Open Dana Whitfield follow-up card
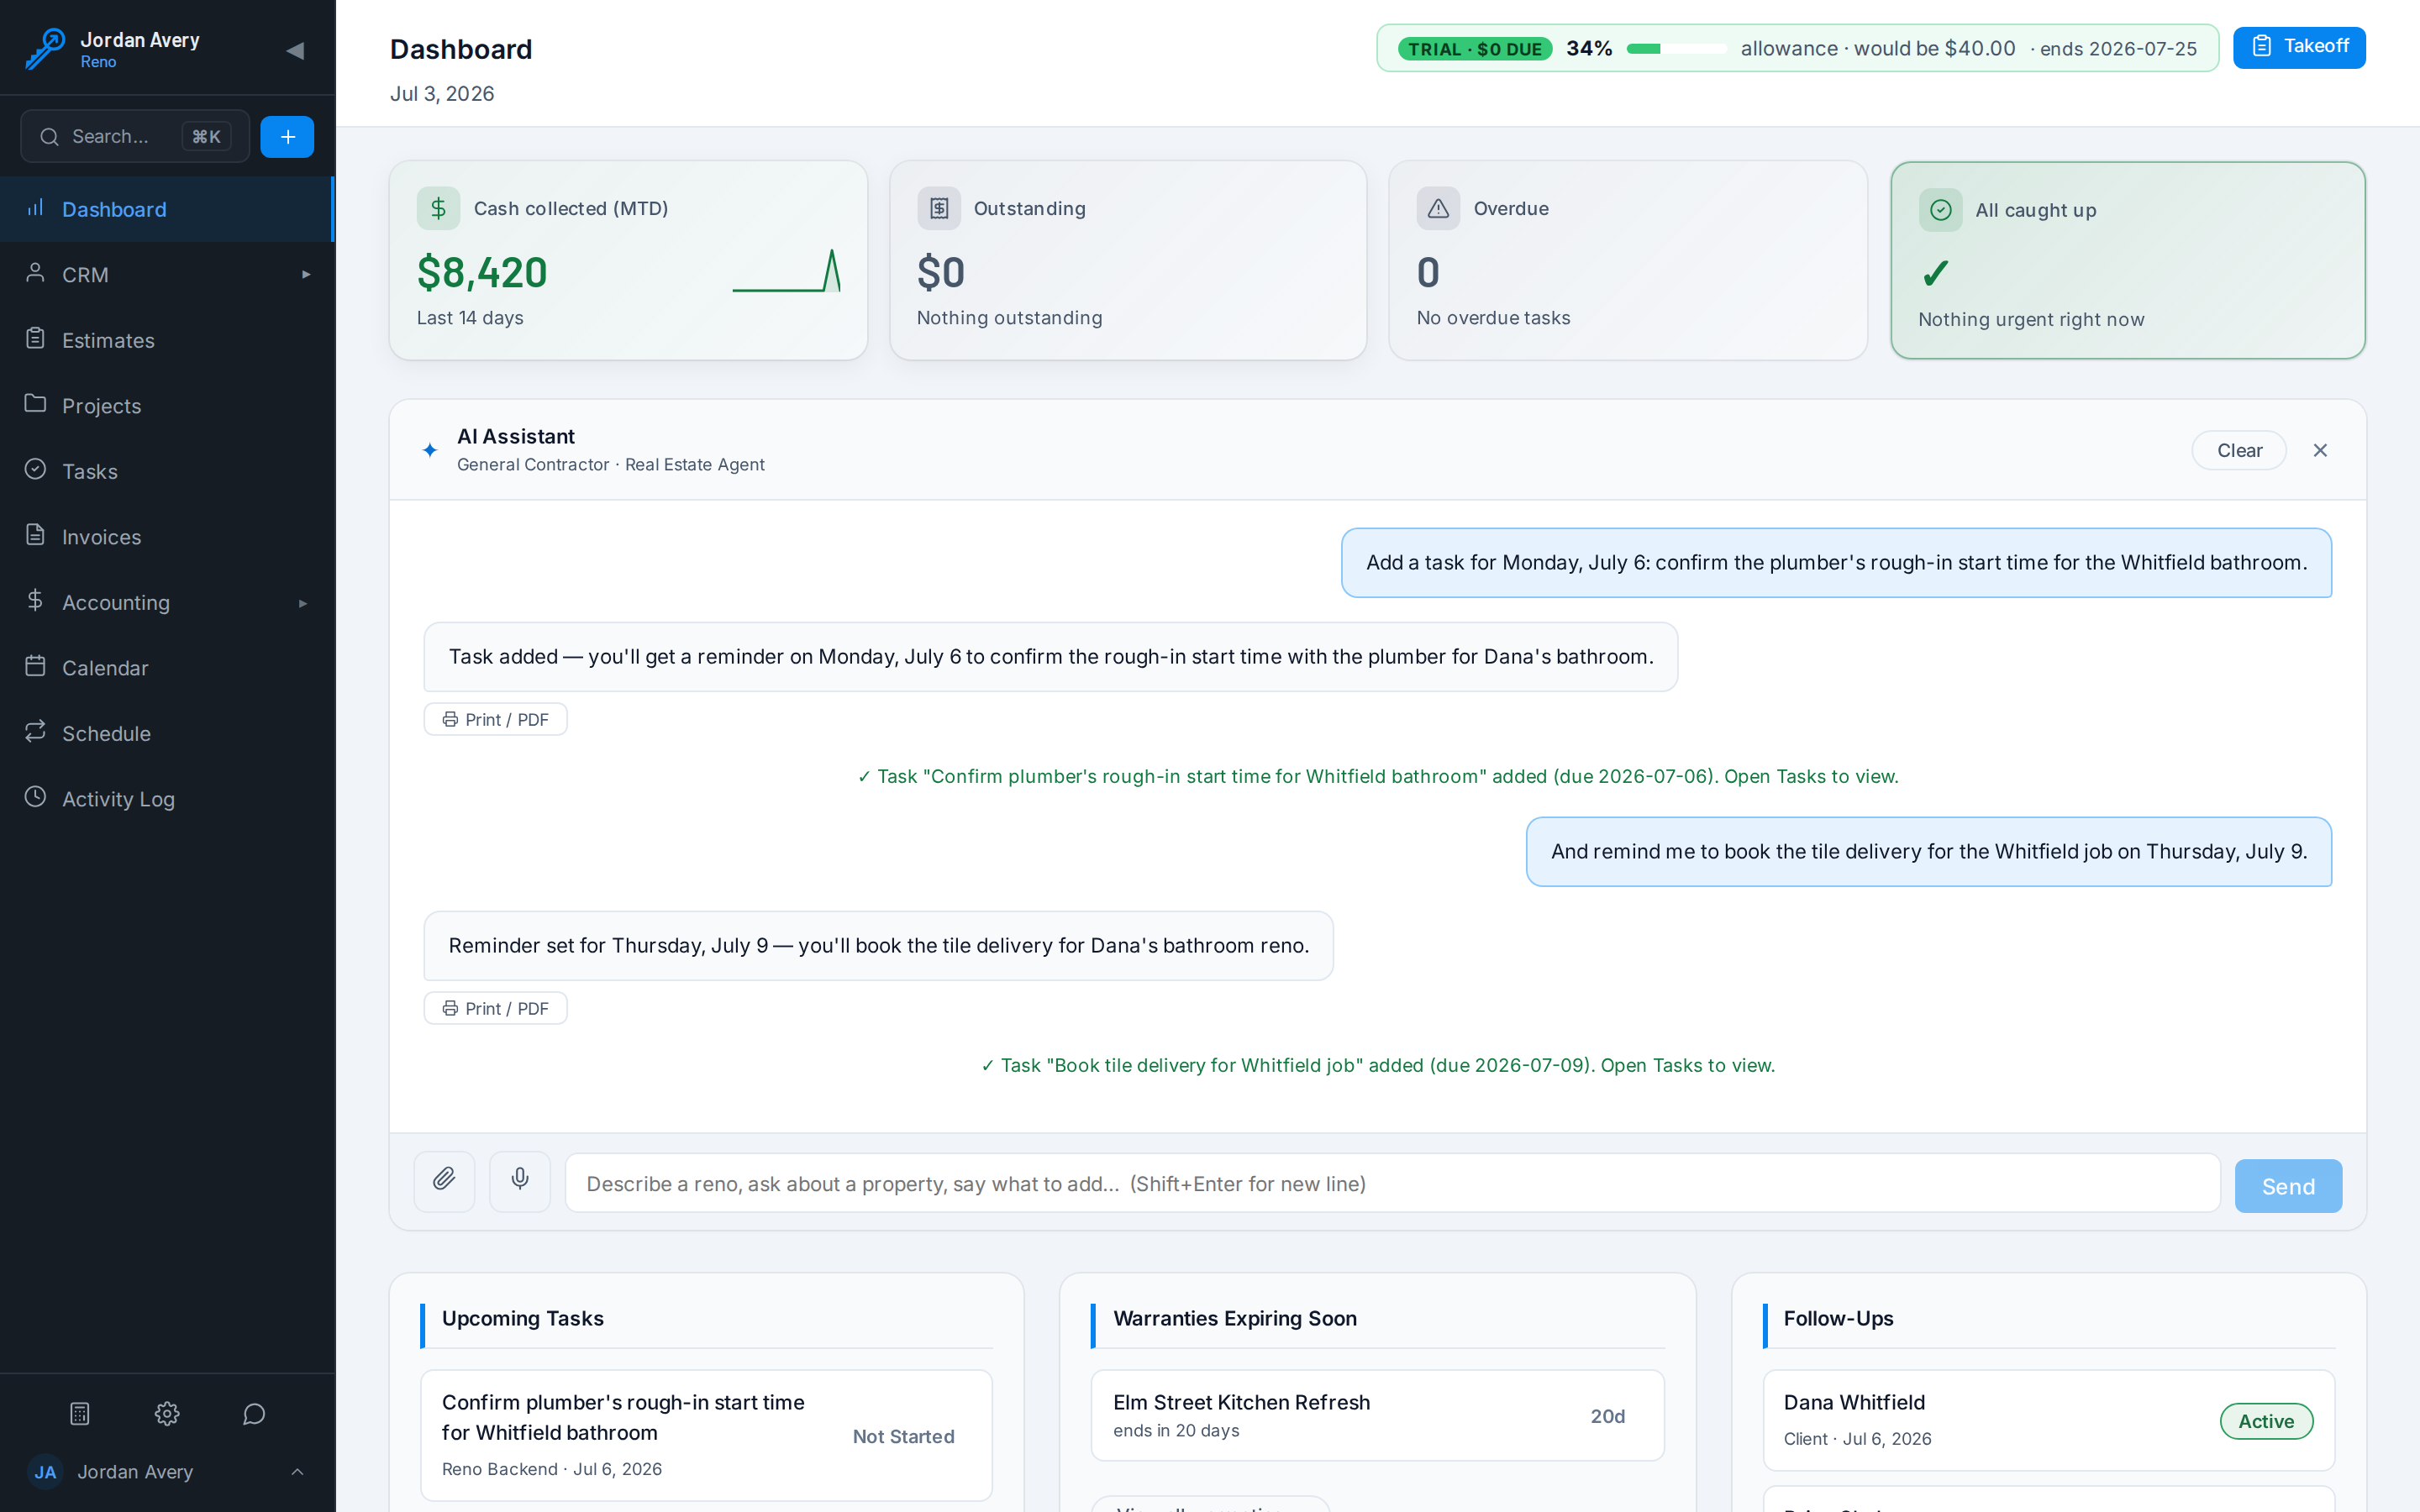Image resolution: width=2420 pixels, height=1512 pixels. tap(2048, 1420)
